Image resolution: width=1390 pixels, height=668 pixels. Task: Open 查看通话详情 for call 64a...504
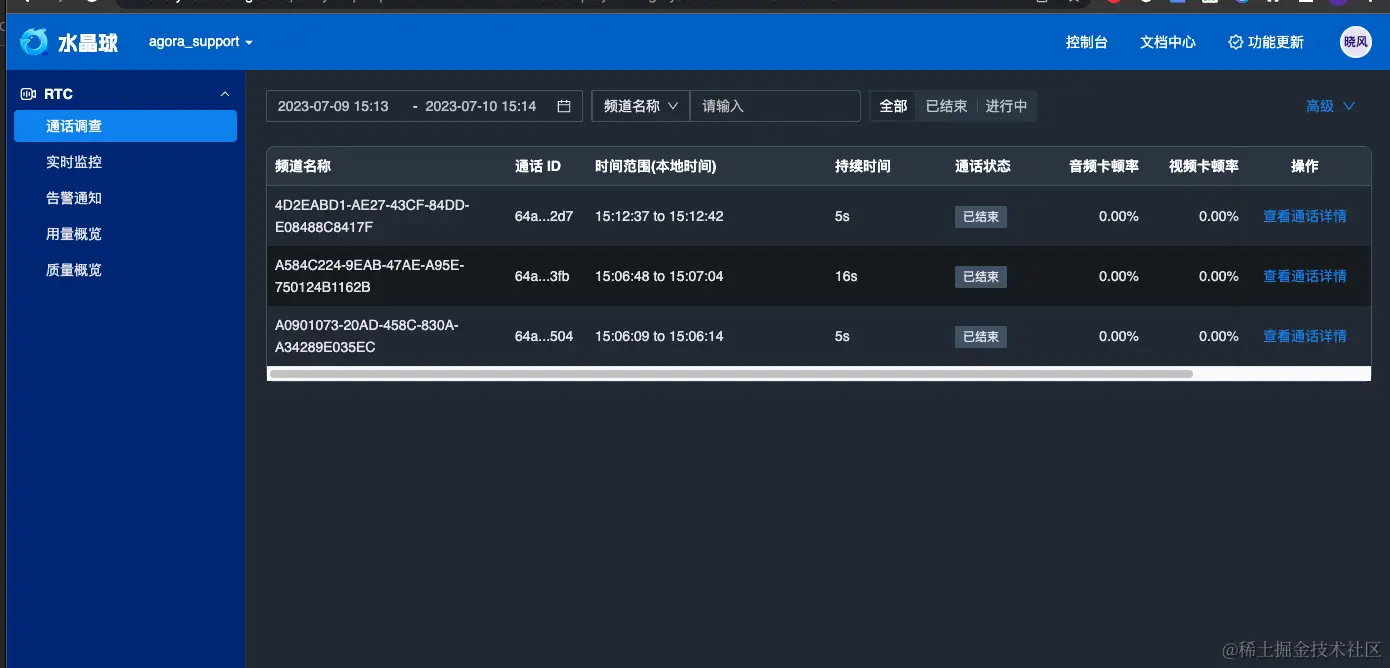(1305, 336)
